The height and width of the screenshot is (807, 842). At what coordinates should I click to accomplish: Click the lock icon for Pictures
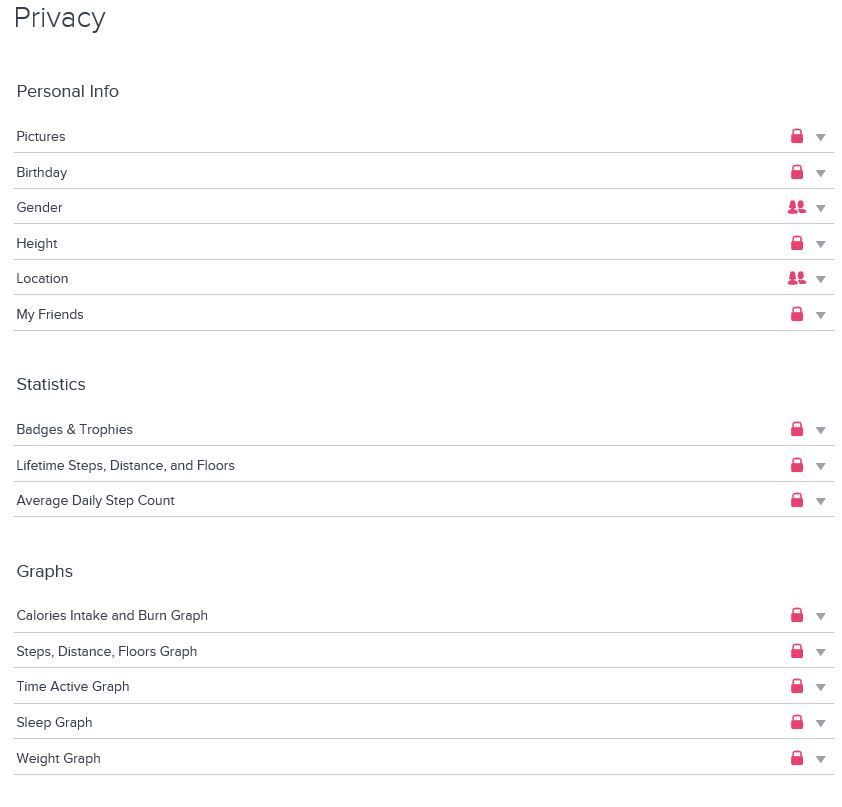click(x=797, y=136)
